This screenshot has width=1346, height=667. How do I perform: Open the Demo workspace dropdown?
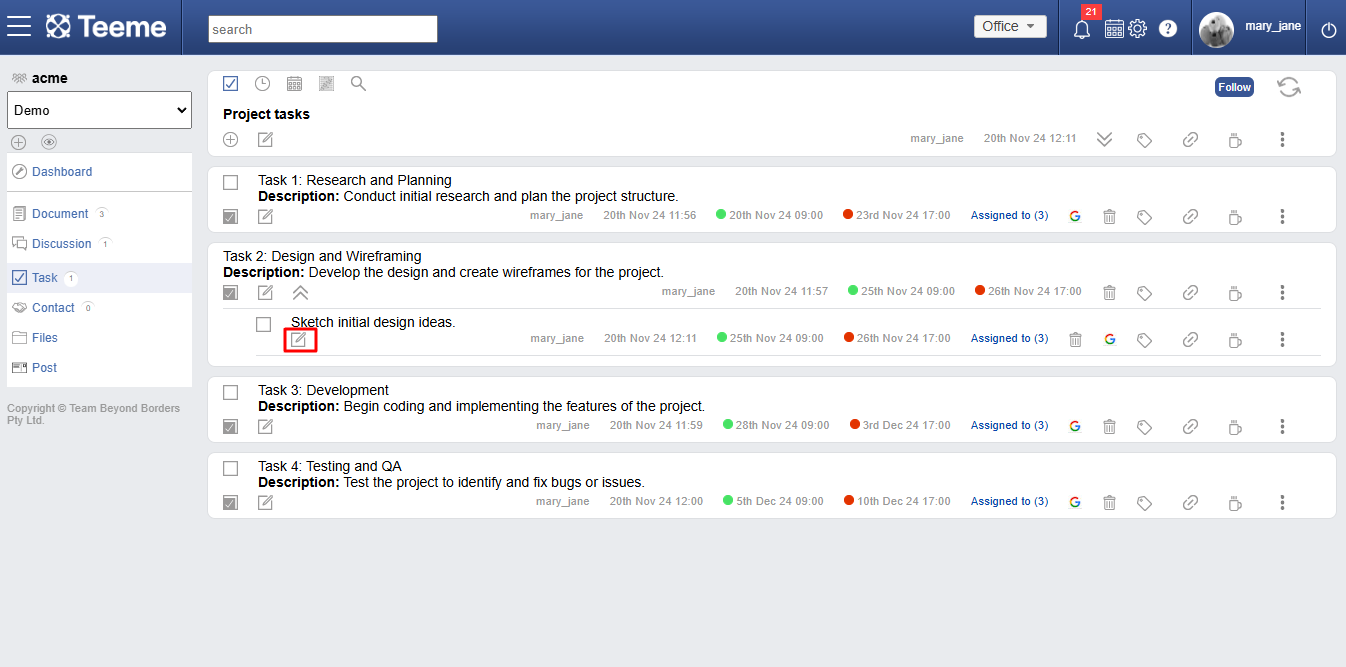click(99, 110)
